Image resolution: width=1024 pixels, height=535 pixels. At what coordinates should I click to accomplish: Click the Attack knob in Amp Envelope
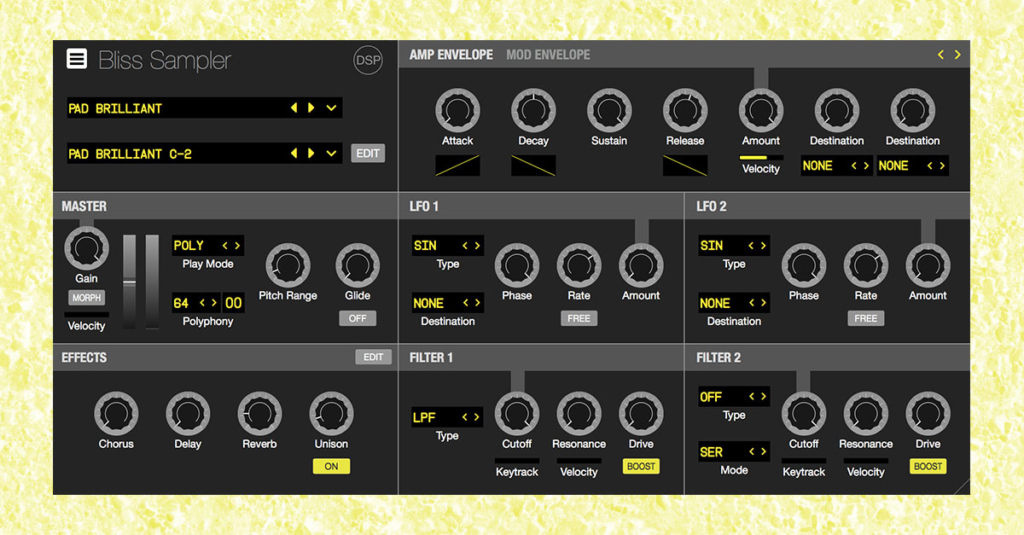point(457,110)
